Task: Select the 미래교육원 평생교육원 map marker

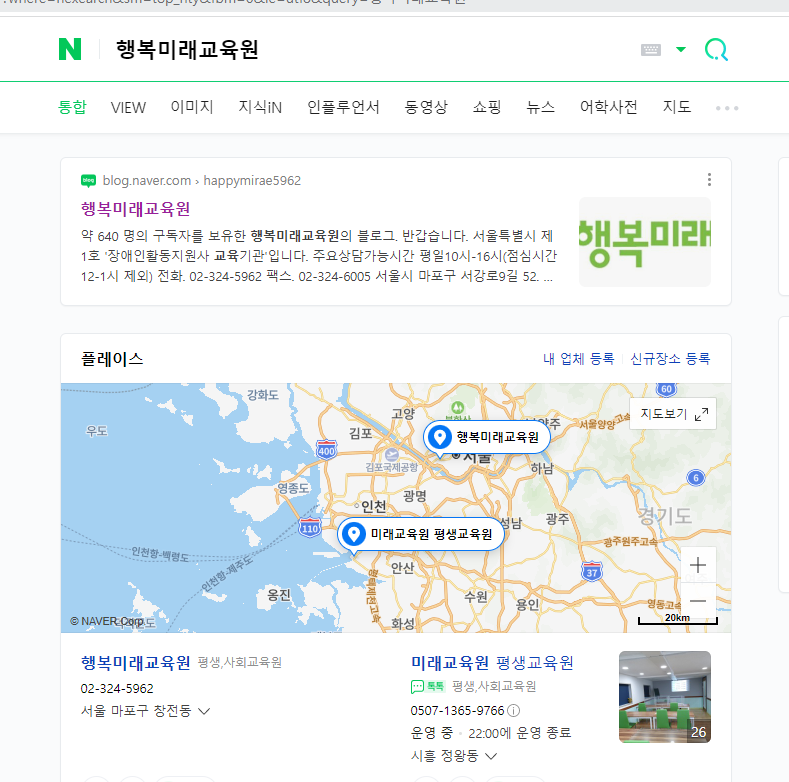Action: (421, 534)
